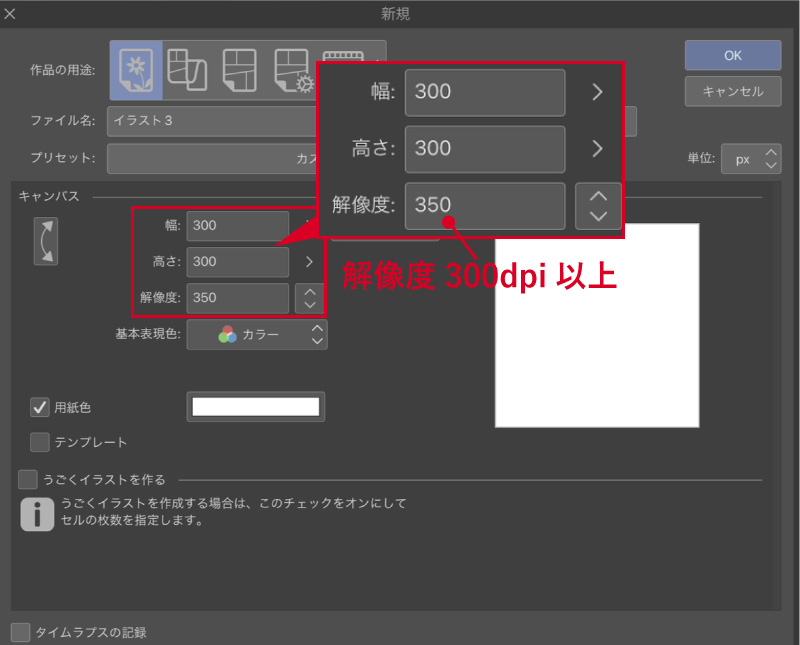Image resolution: width=800 pixels, height=645 pixels.
Task: Select the Illustration work type icon
Action: (135, 70)
